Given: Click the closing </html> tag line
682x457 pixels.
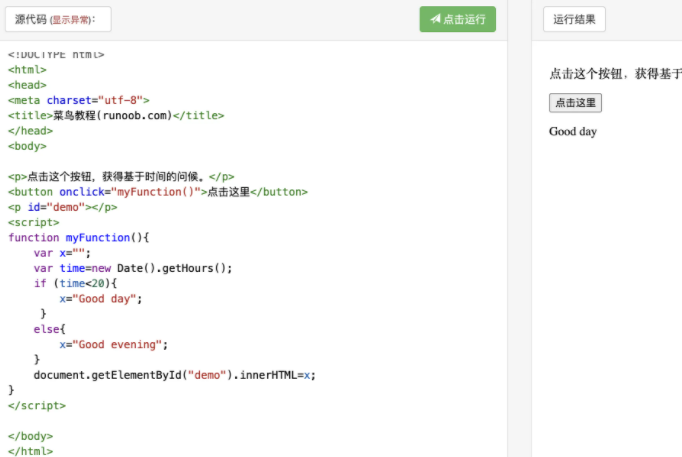Looking at the screenshot, I should click(x=30, y=451).
